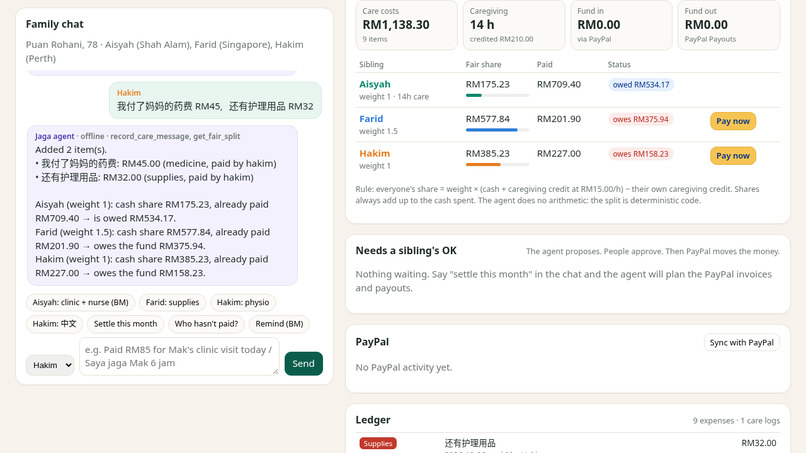Click the 'owes RM158.23' status badge

(640, 154)
